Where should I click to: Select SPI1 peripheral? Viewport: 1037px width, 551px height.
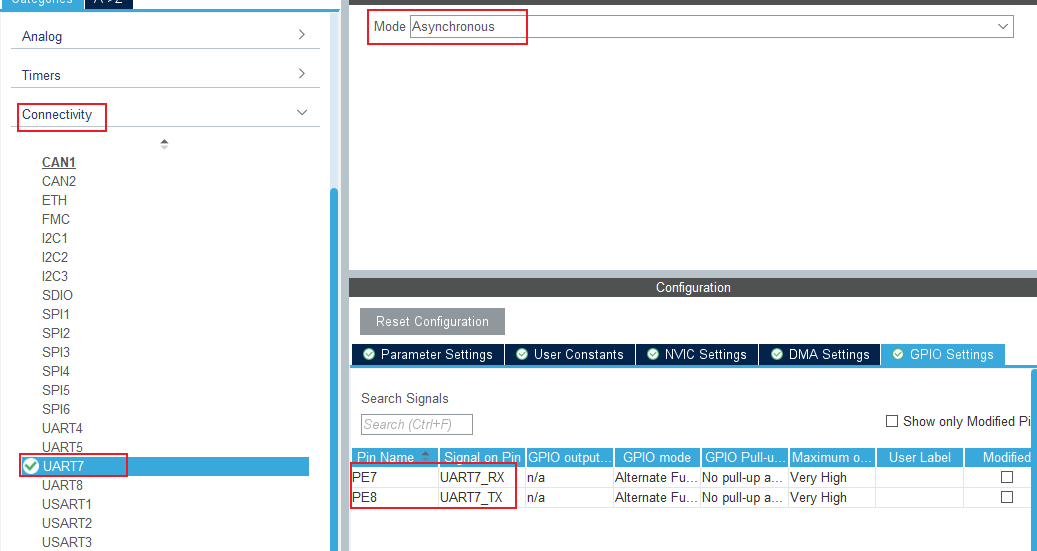(56, 314)
